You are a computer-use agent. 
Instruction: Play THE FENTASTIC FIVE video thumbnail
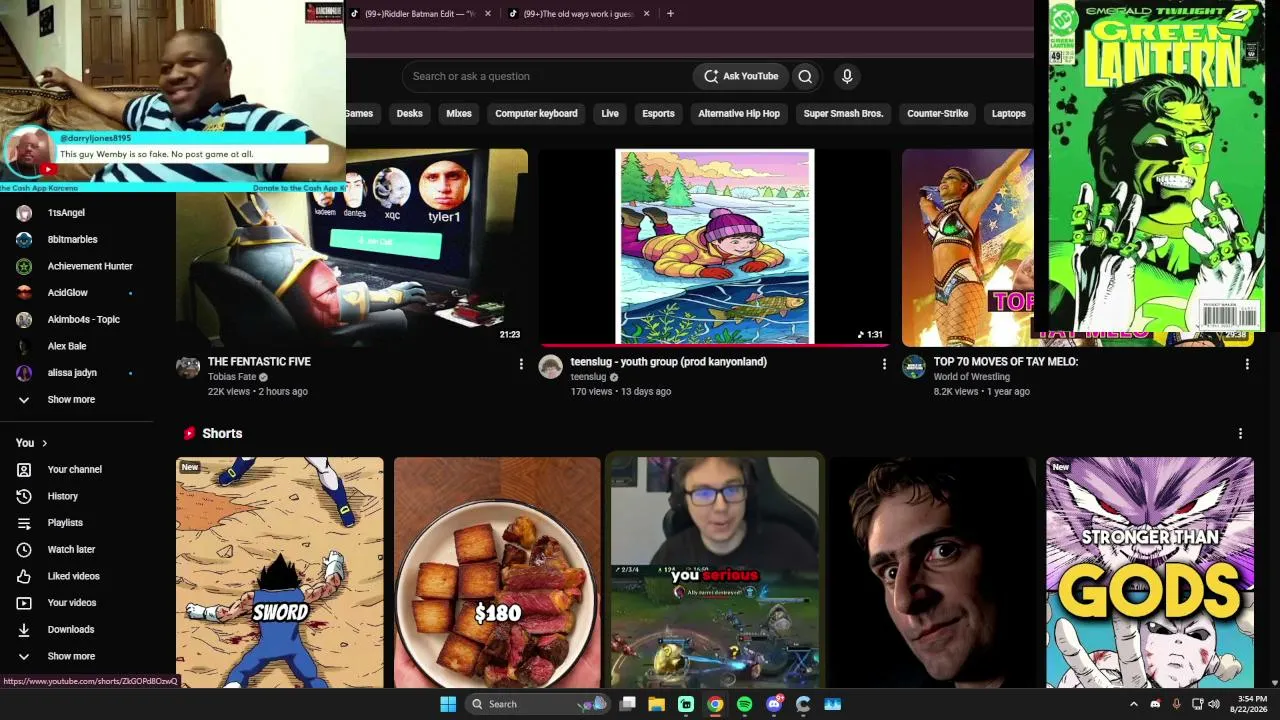coord(352,248)
